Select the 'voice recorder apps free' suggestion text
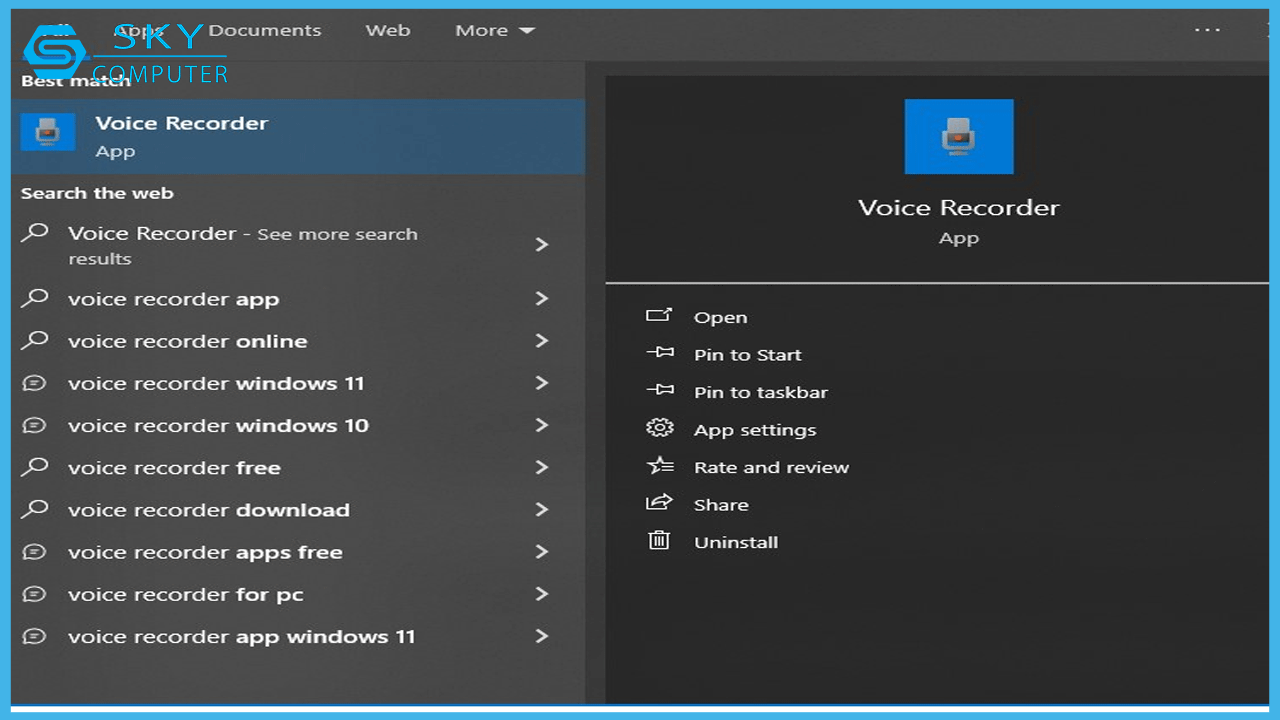 (x=205, y=552)
